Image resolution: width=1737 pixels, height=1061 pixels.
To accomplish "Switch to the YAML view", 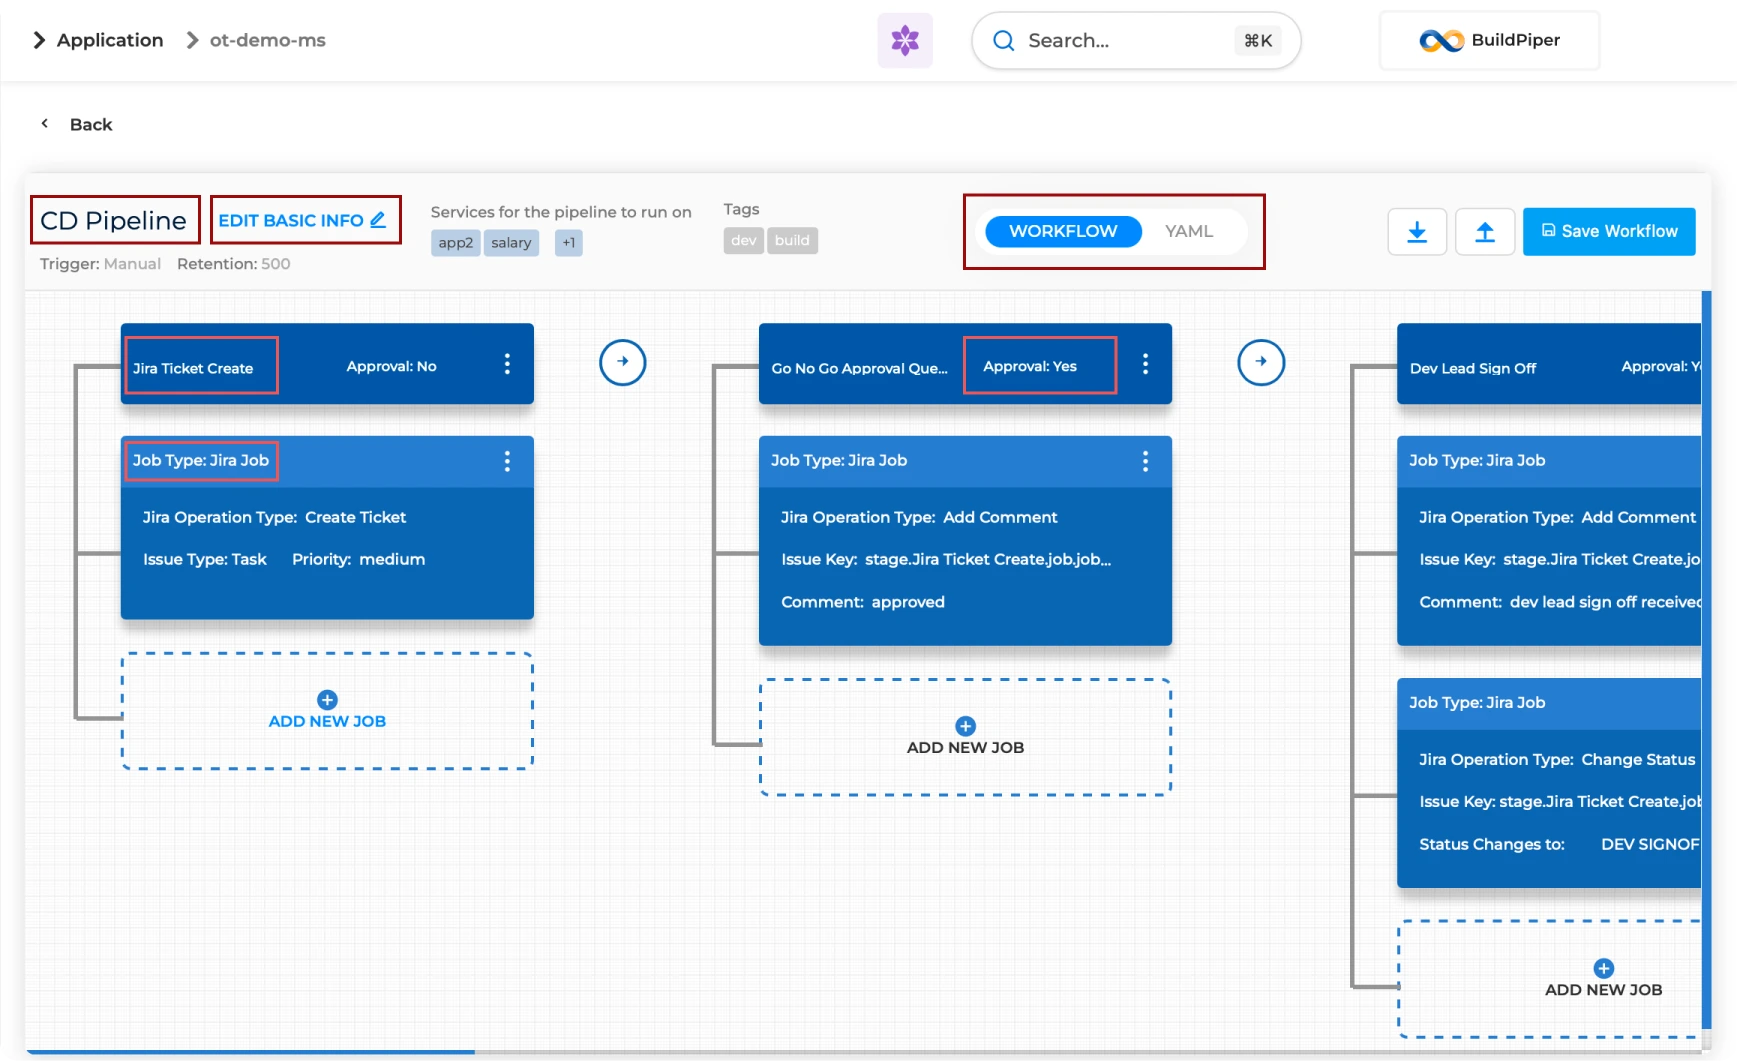I will click(x=1189, y=231).
